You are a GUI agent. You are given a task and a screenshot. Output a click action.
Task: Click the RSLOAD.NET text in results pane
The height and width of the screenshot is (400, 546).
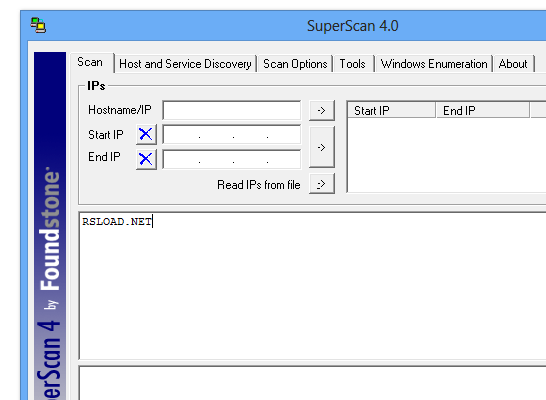pos(117,222)
